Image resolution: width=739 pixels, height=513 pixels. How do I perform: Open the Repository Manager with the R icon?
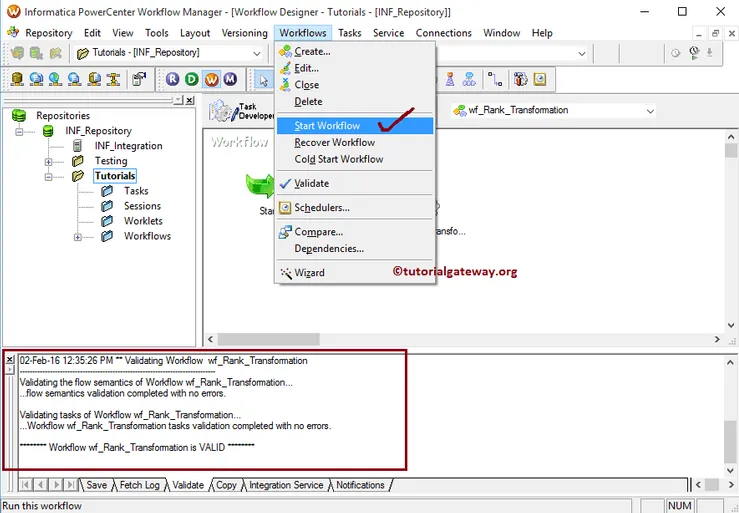pos(172,79)
